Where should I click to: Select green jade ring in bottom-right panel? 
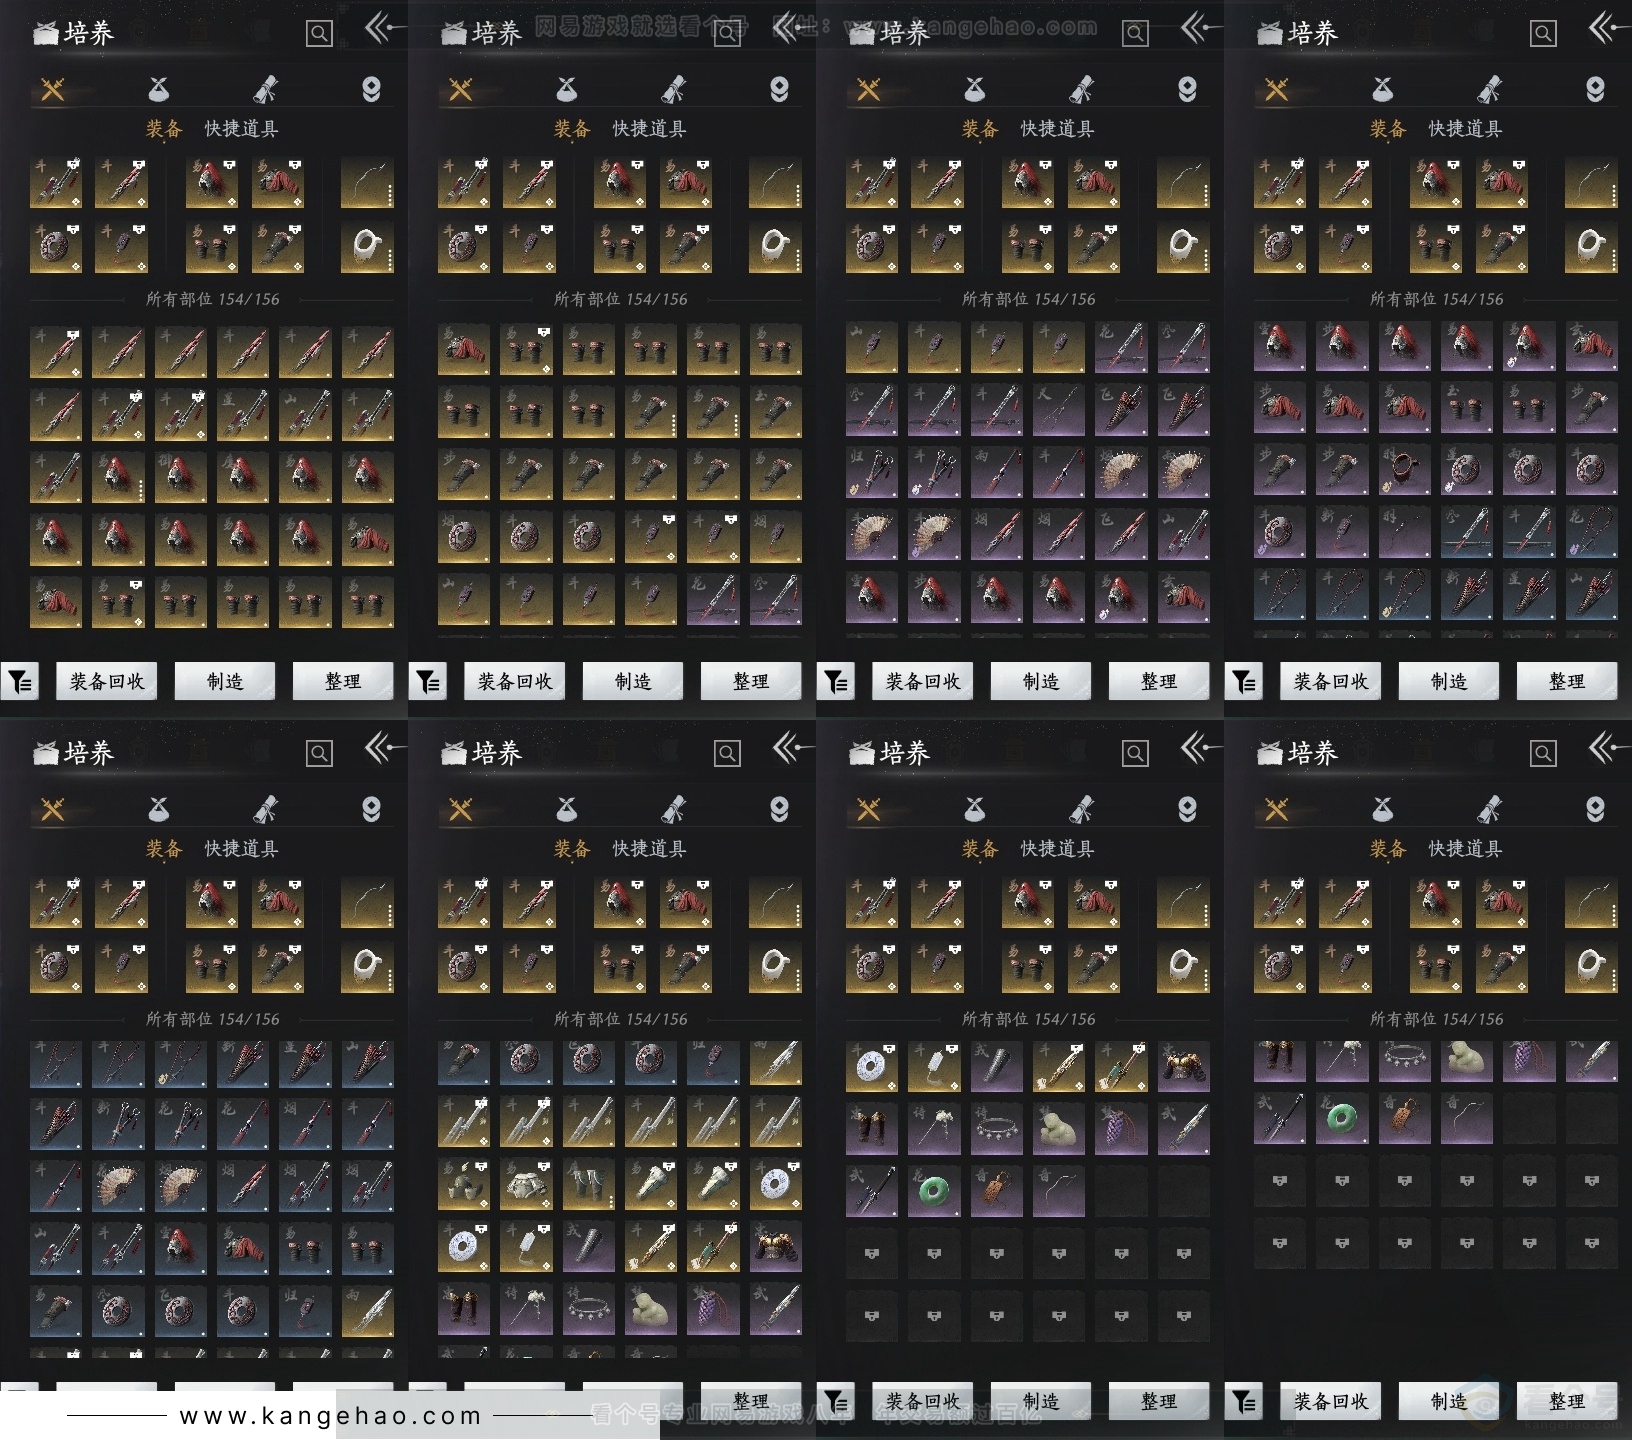coord(1342,1118)
